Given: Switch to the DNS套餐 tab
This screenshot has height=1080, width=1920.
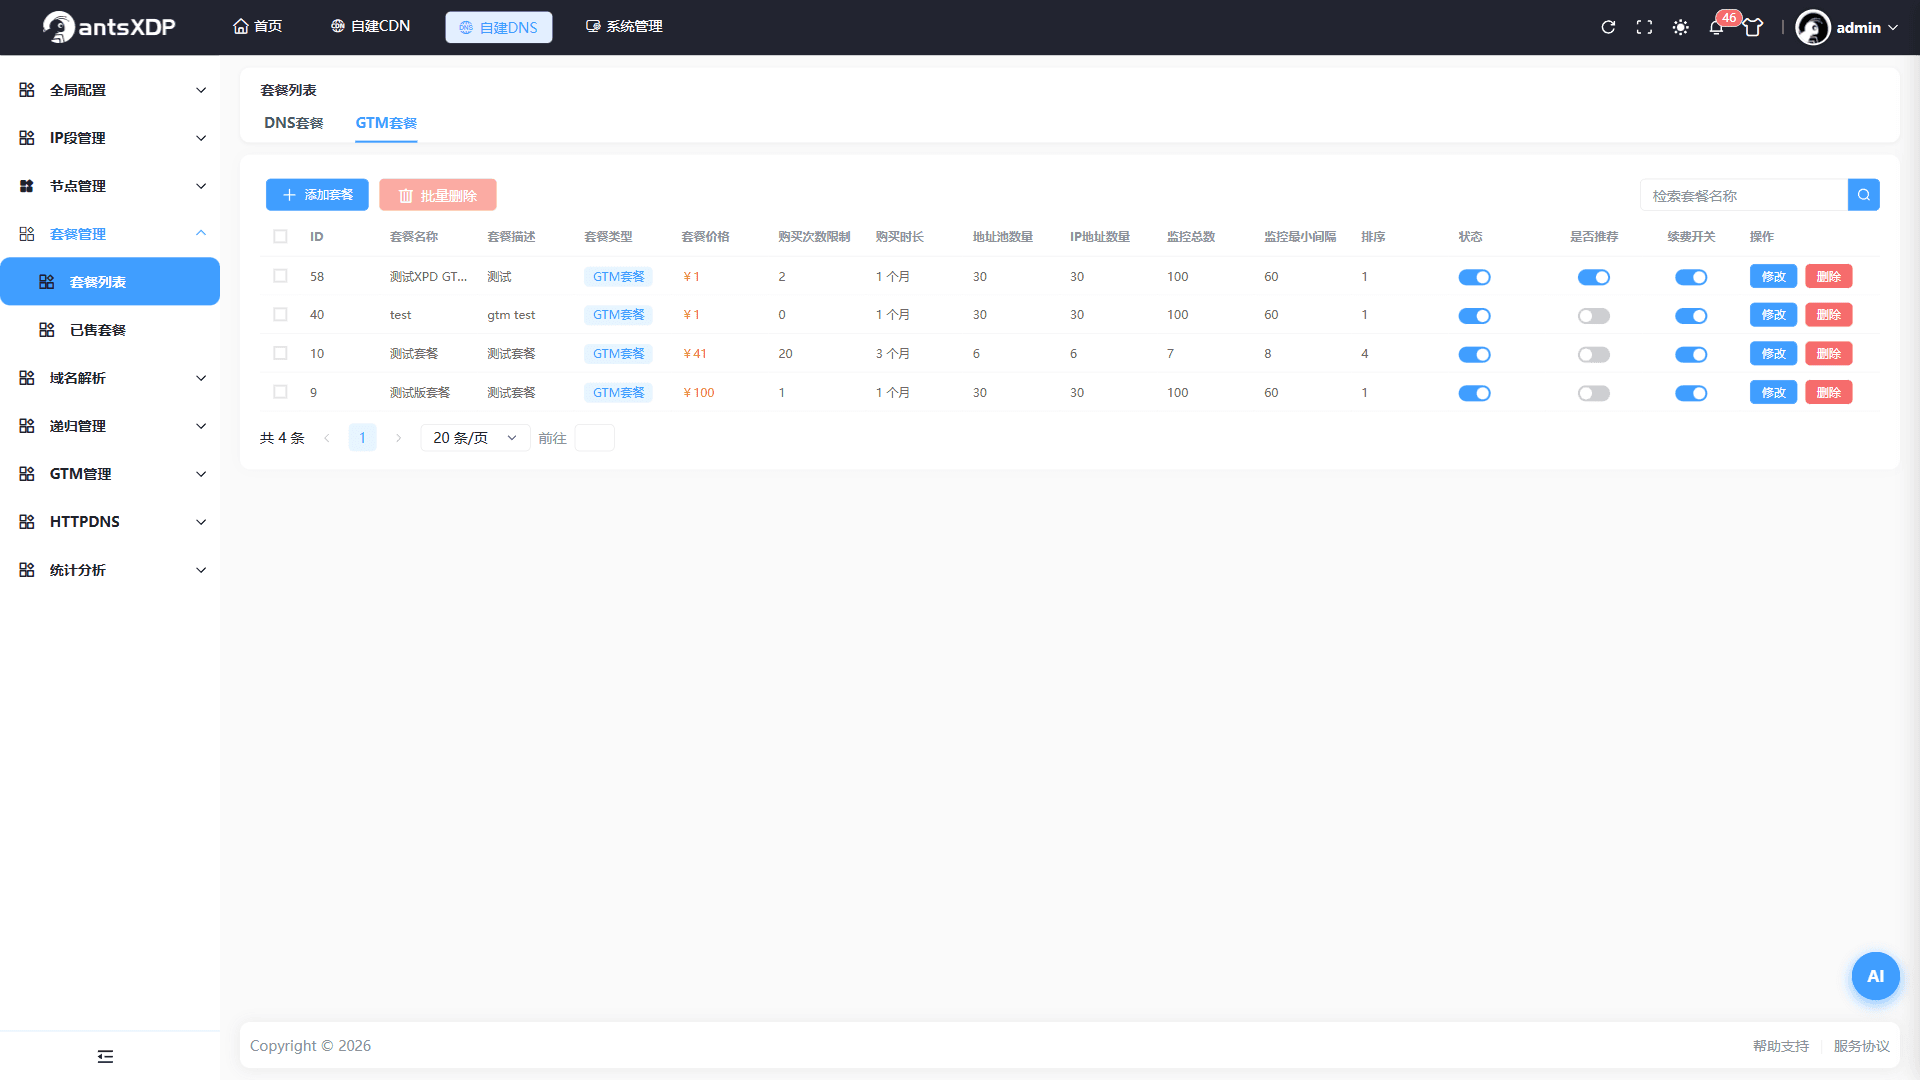Looking at the screenshot, I should (294, 123).
